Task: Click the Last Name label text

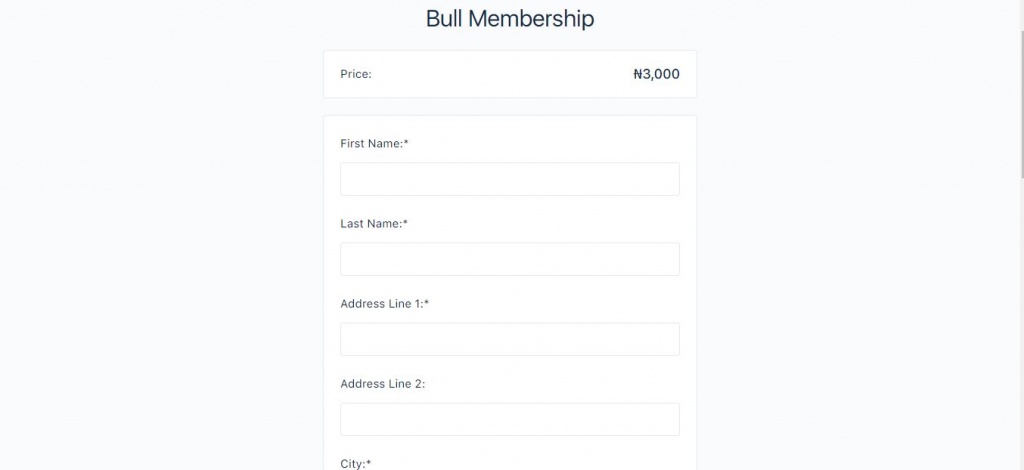Action: point(371,224)
